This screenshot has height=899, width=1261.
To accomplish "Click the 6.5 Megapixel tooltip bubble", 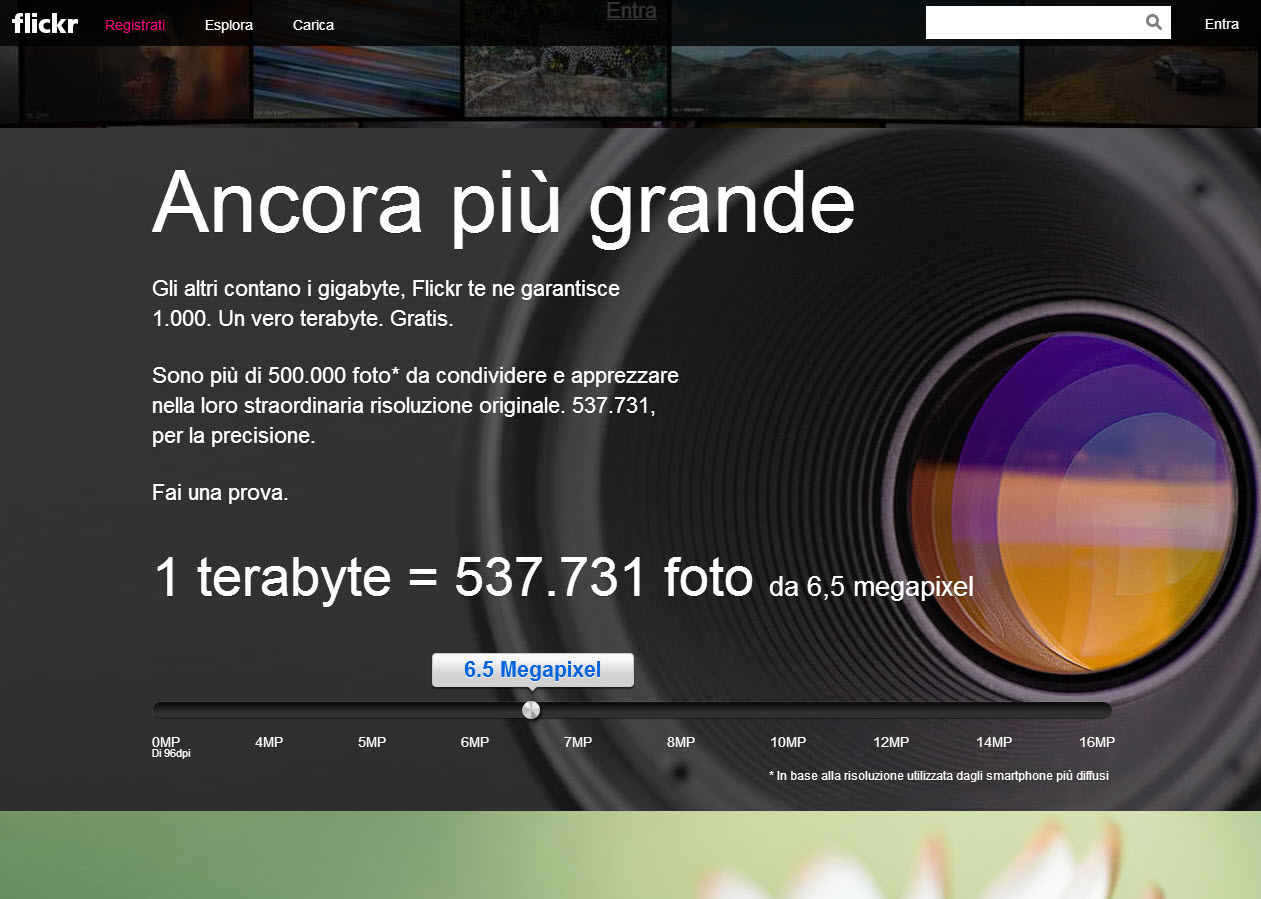I will point(533,670).
